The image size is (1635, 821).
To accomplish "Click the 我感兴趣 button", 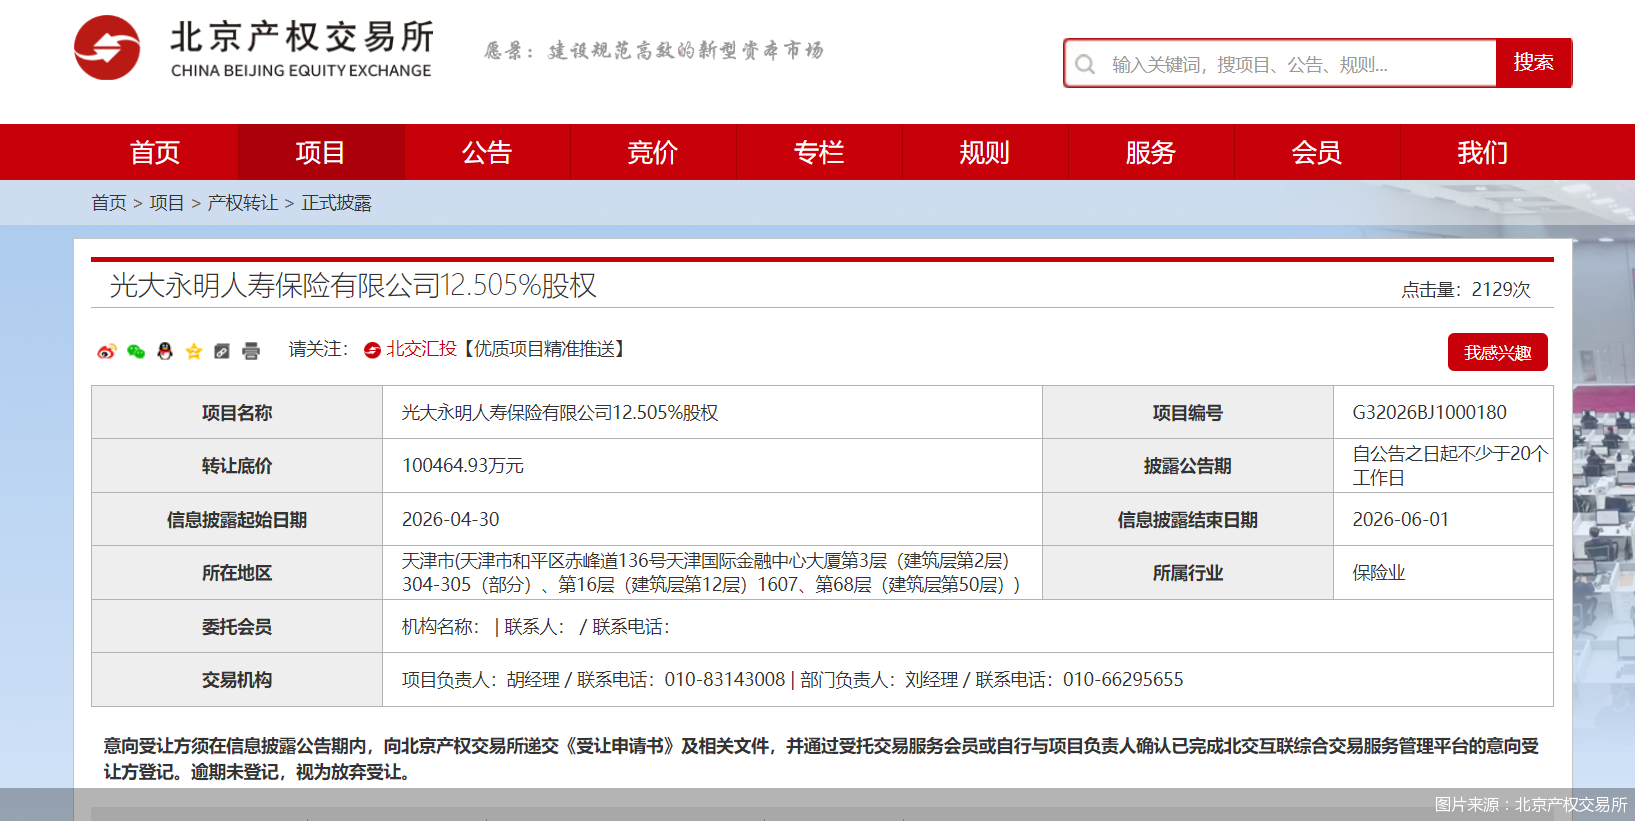I will tap(1498, 352).
